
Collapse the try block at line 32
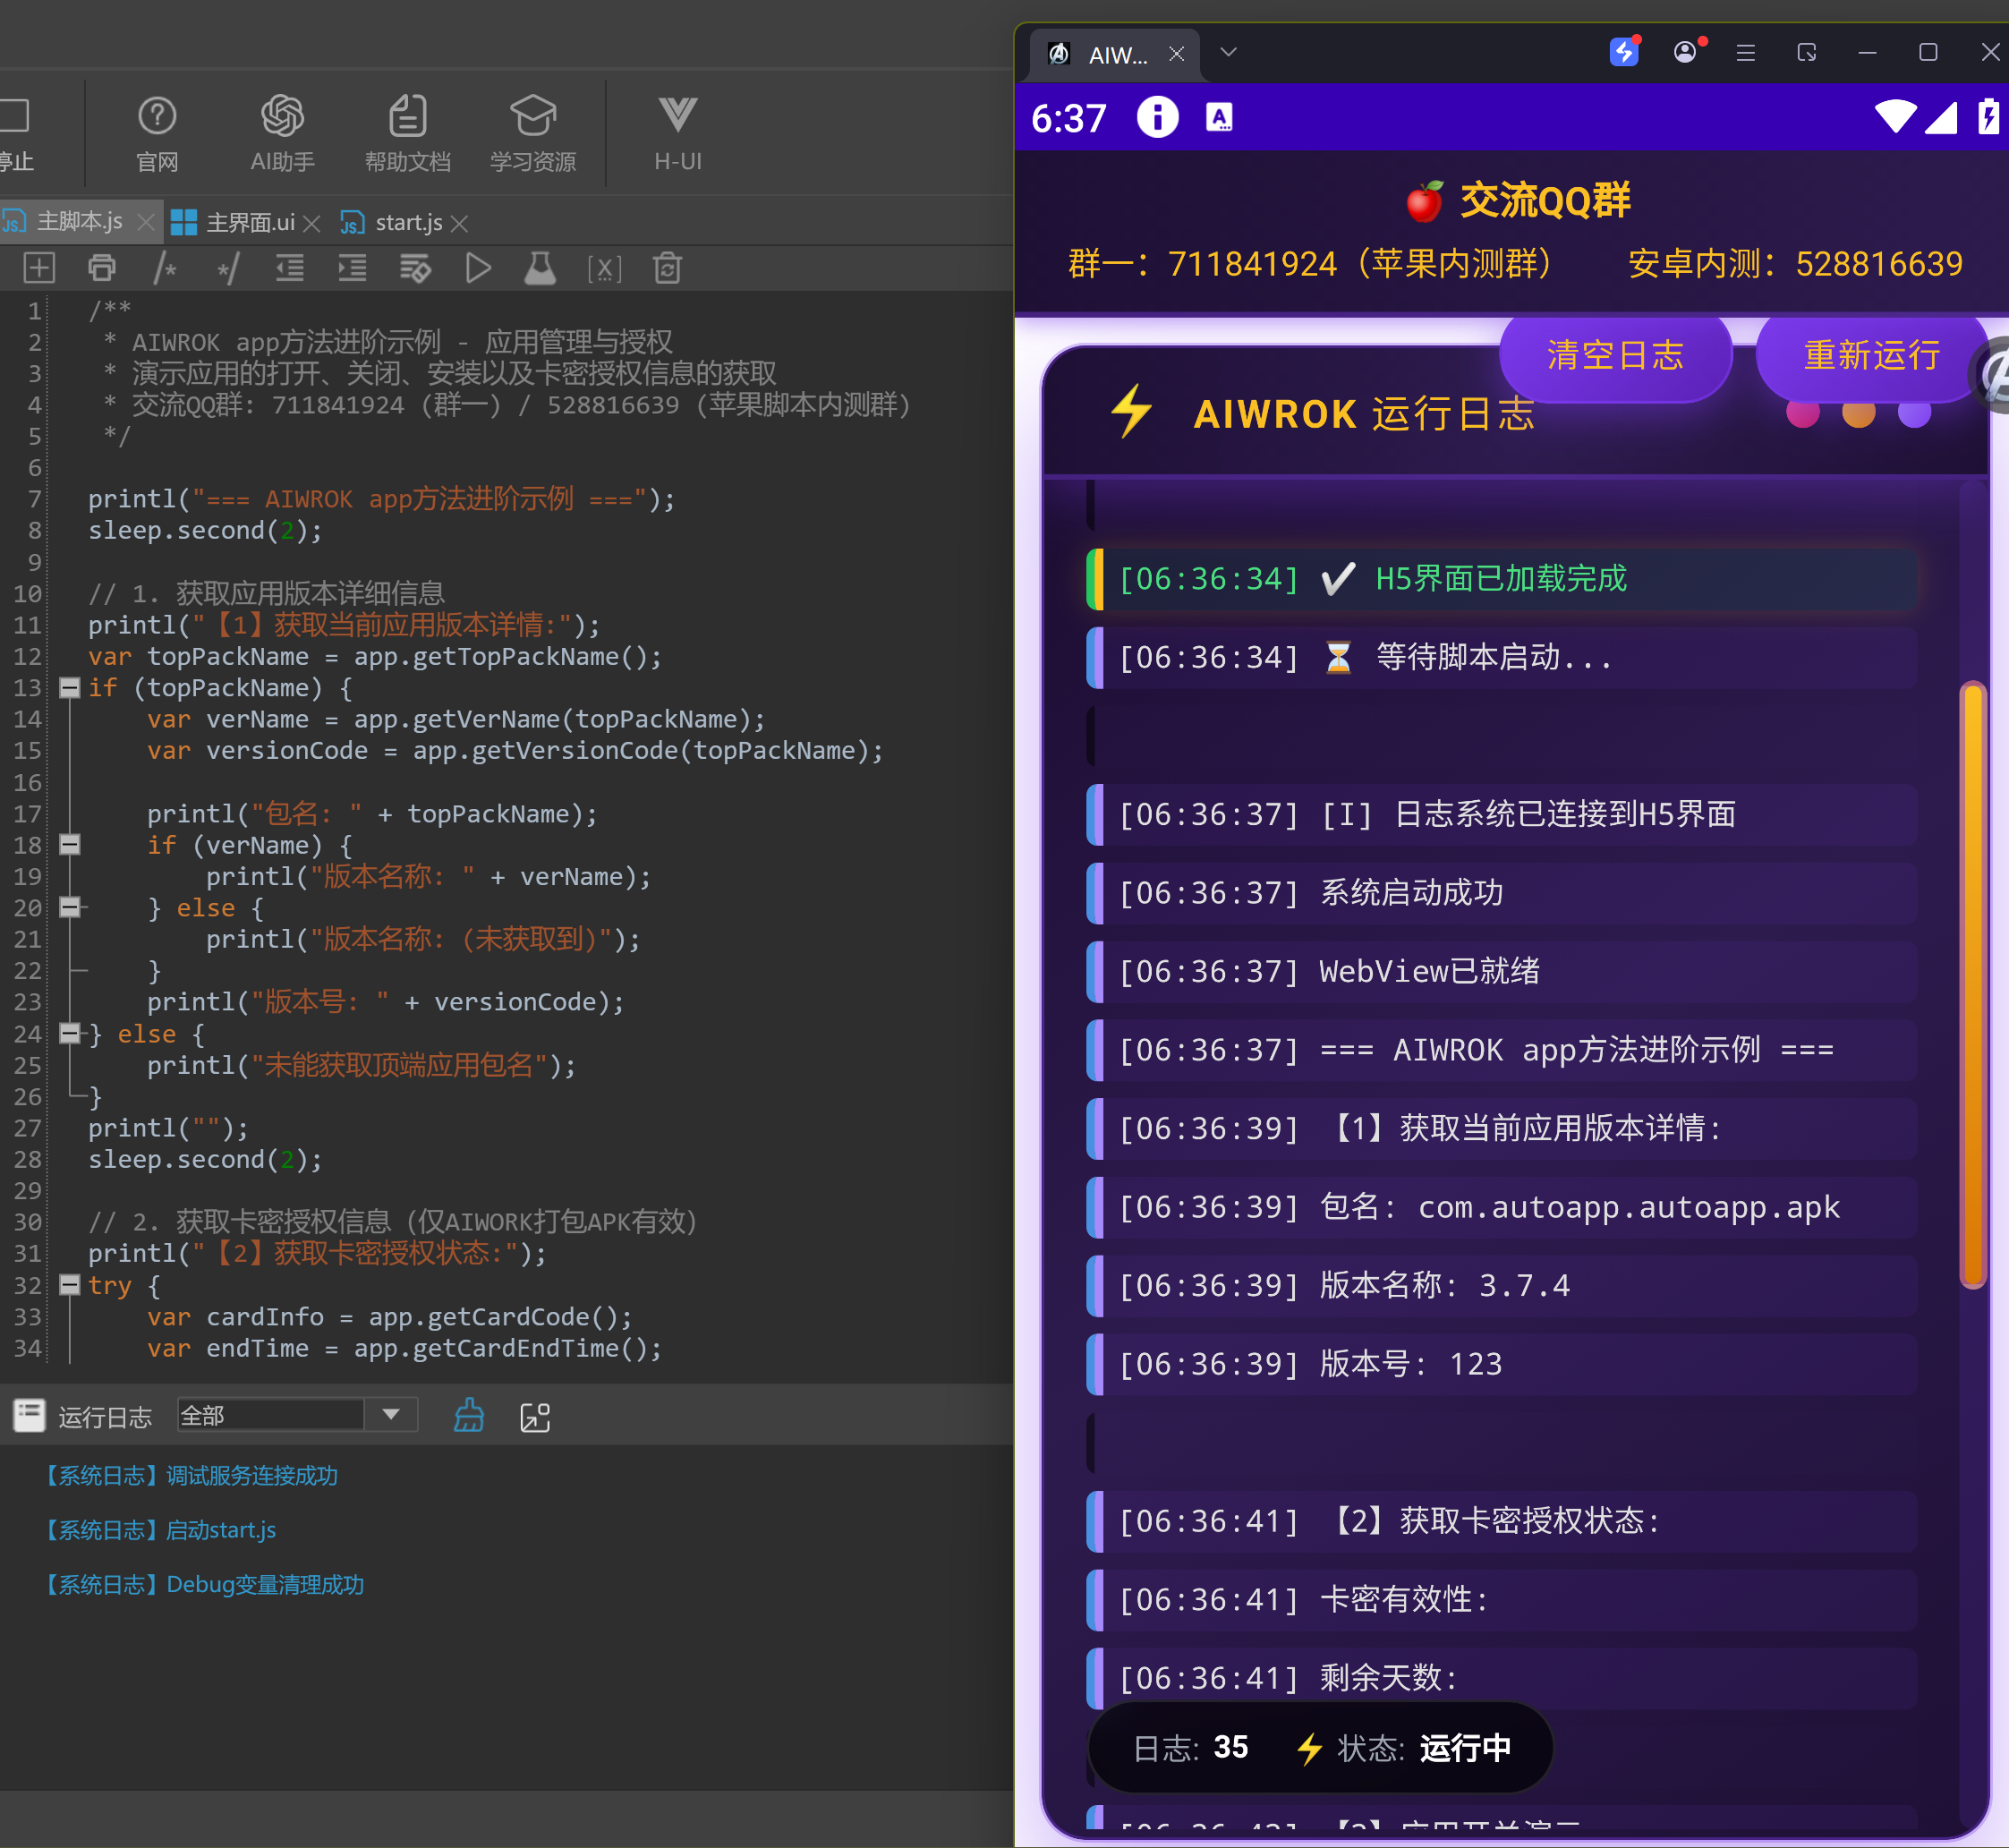(70, 1285)
